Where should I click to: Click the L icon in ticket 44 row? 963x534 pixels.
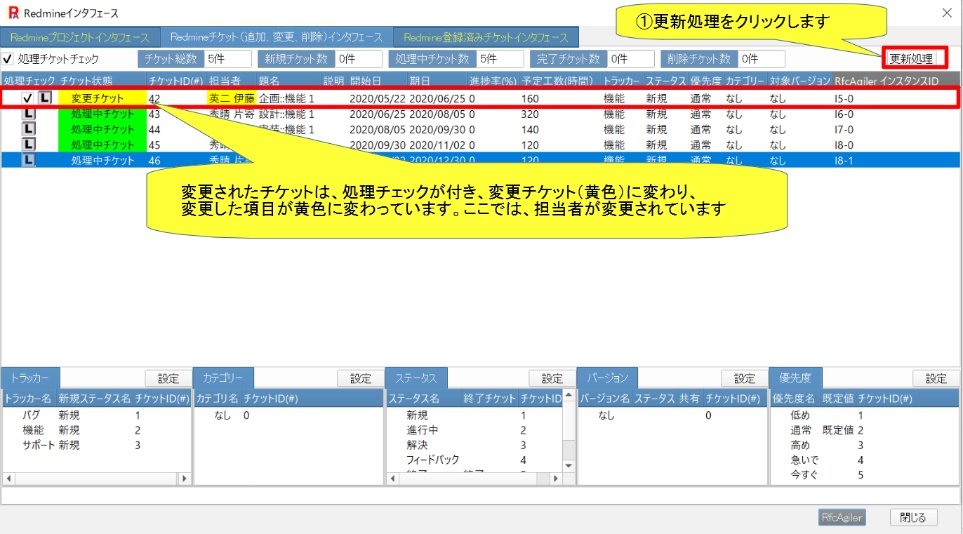[x=28, y=129]
